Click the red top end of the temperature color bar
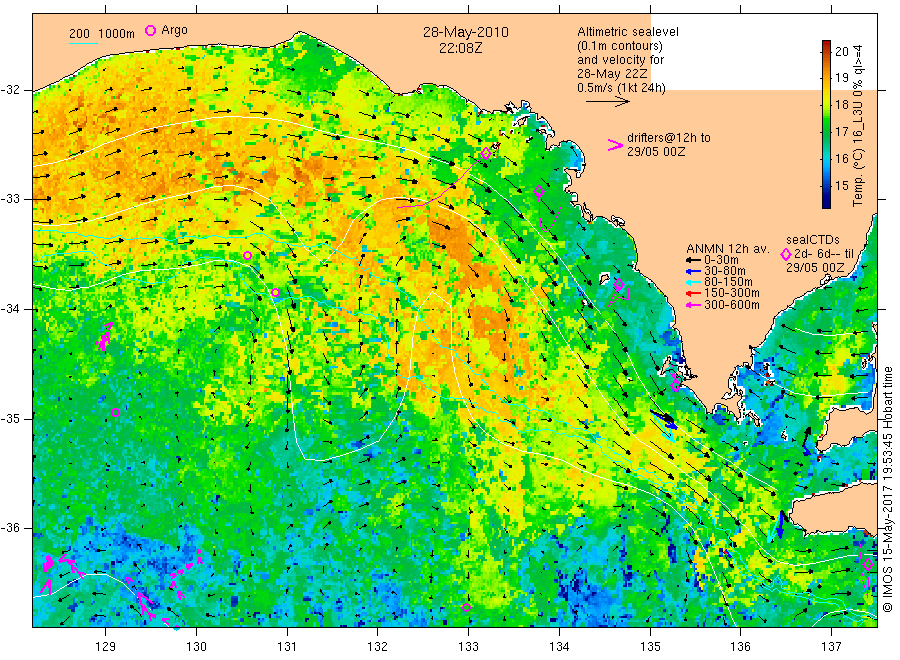The image size is (900, 660). point(827,44)
